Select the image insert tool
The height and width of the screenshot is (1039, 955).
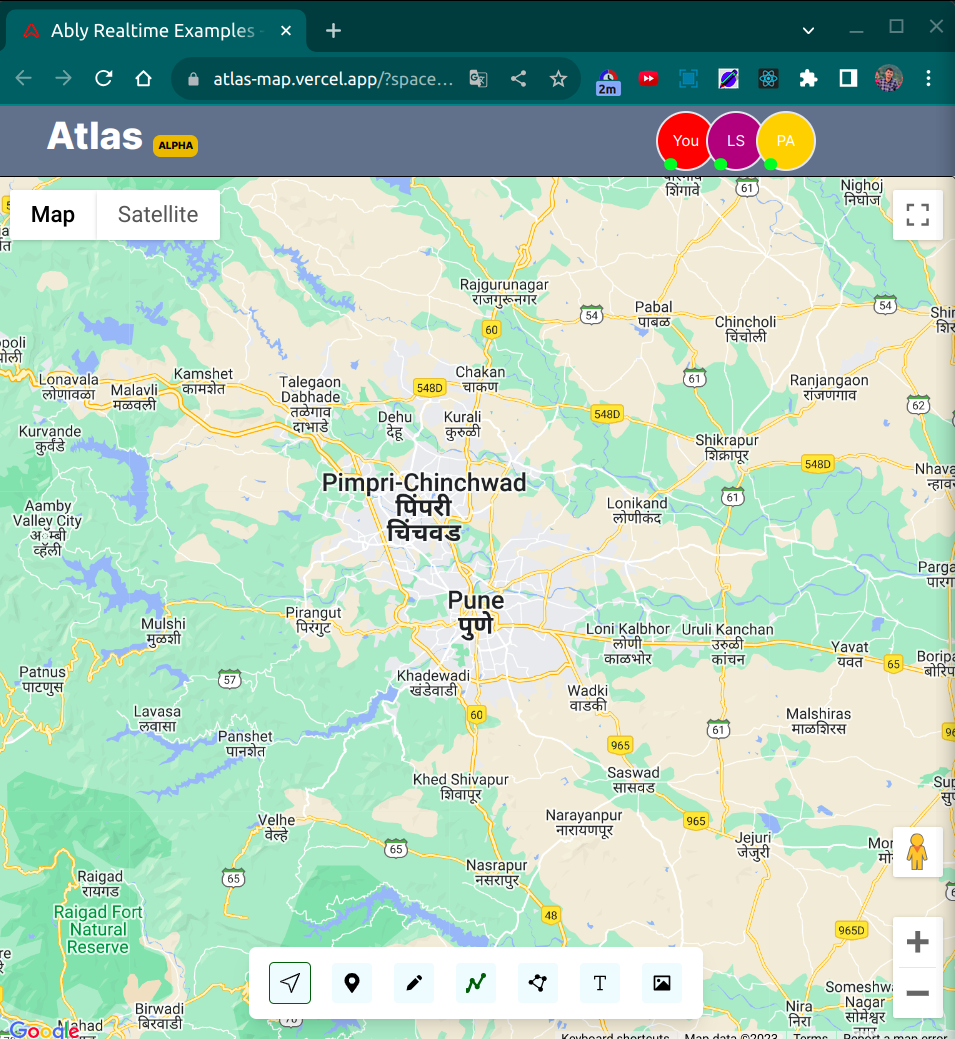661,983
